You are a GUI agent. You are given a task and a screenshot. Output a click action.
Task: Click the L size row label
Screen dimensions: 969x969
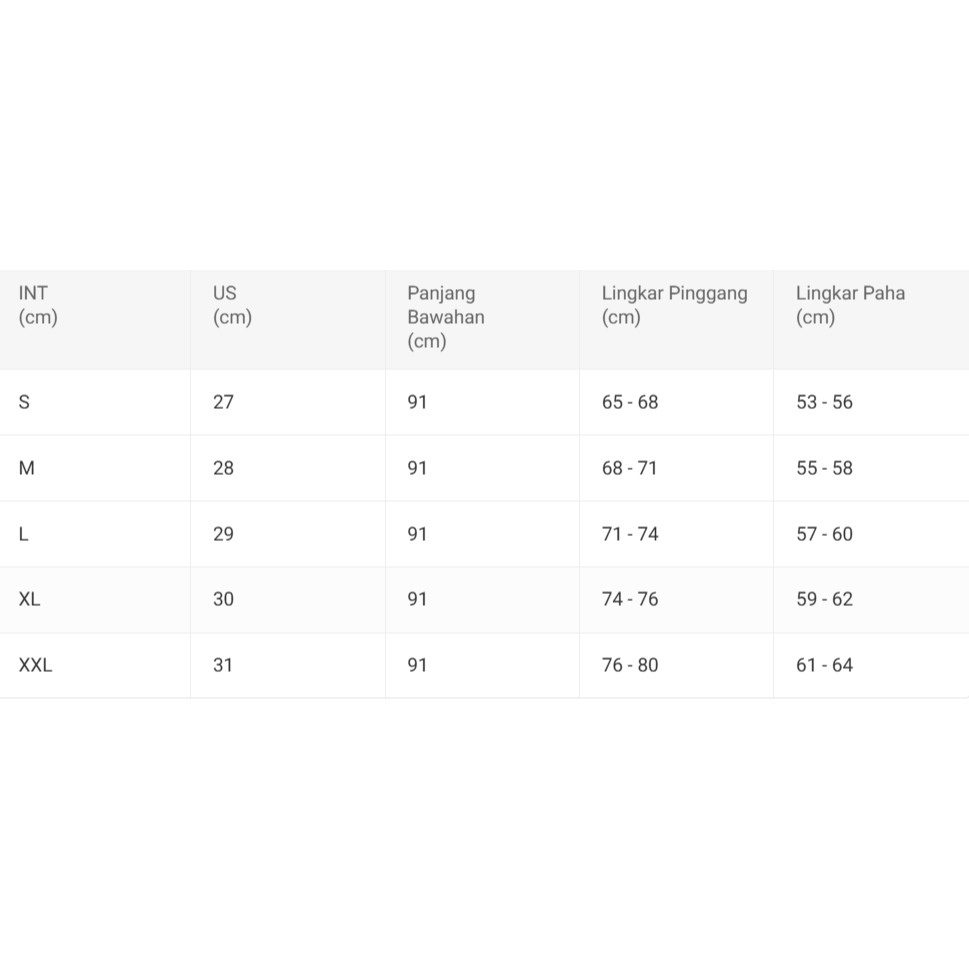[24, 534]
